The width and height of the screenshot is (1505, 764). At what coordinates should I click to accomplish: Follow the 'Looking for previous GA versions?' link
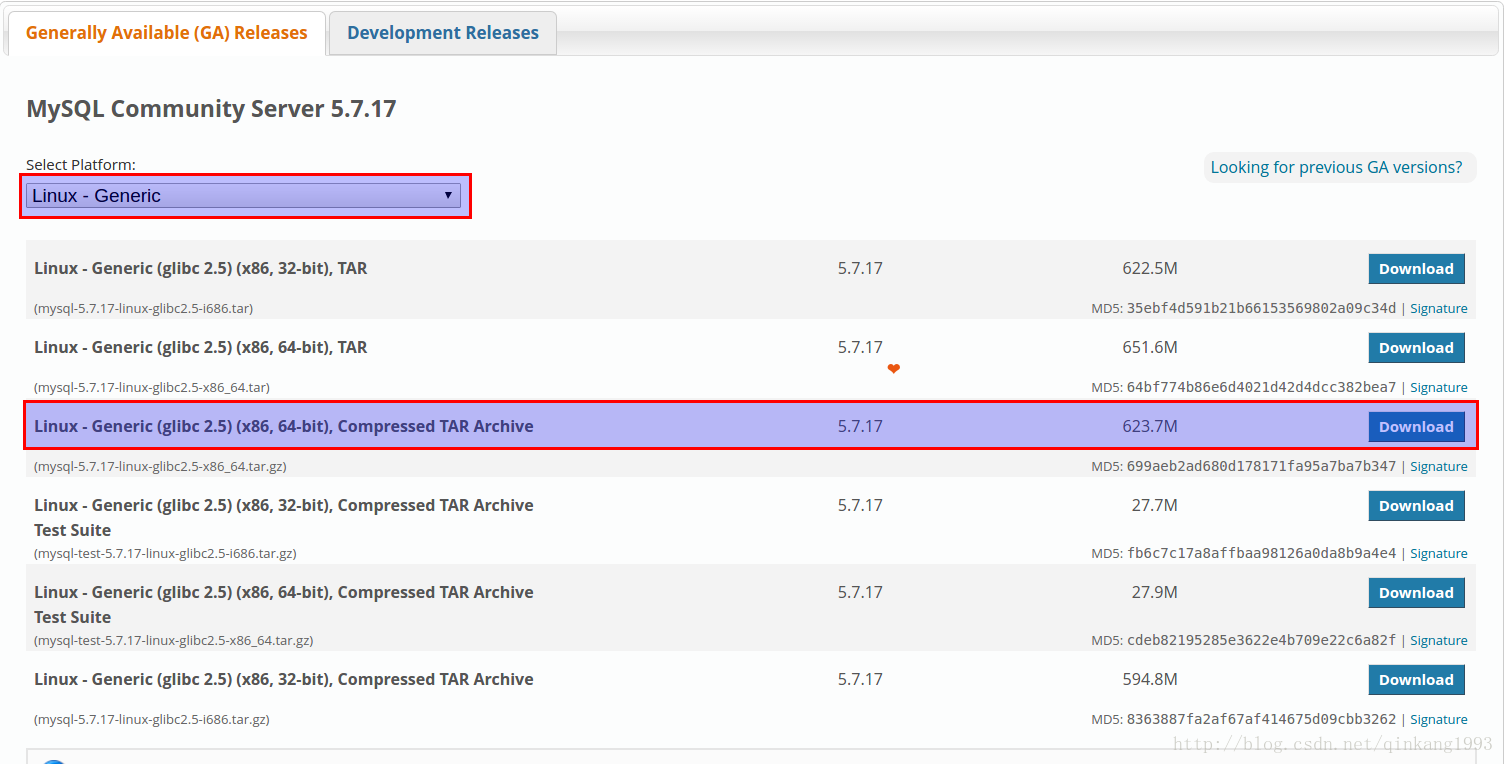click(1336, 167)
